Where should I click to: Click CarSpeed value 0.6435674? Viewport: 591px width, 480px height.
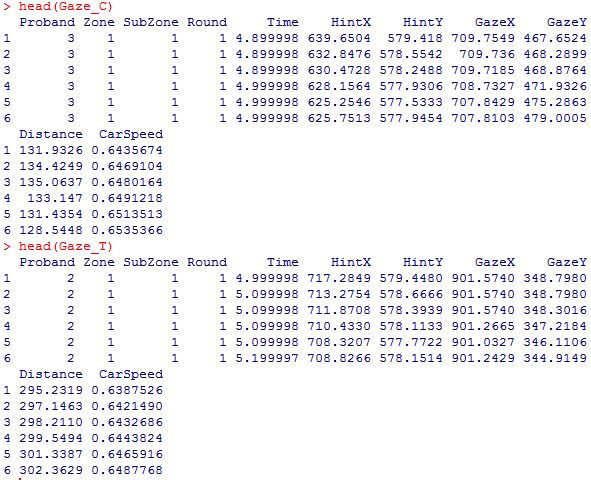[127, 150]
